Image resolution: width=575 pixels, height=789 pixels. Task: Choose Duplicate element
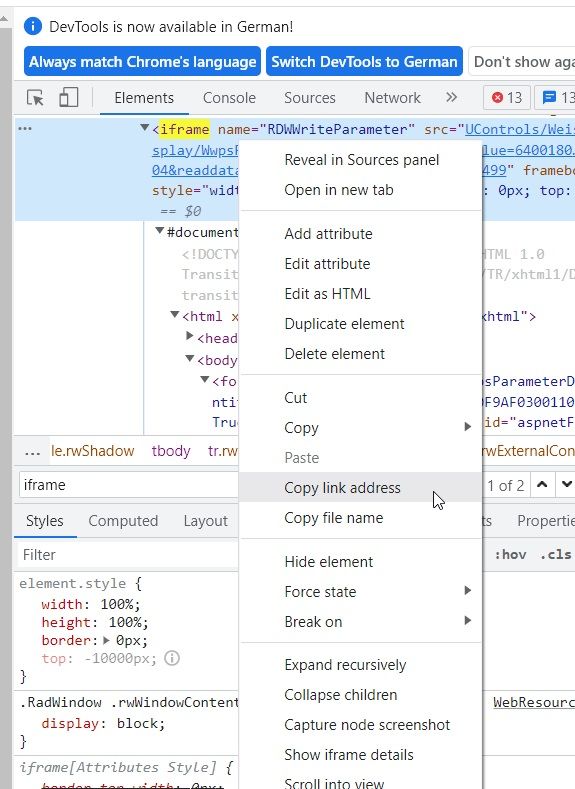[x=360, y=324]
